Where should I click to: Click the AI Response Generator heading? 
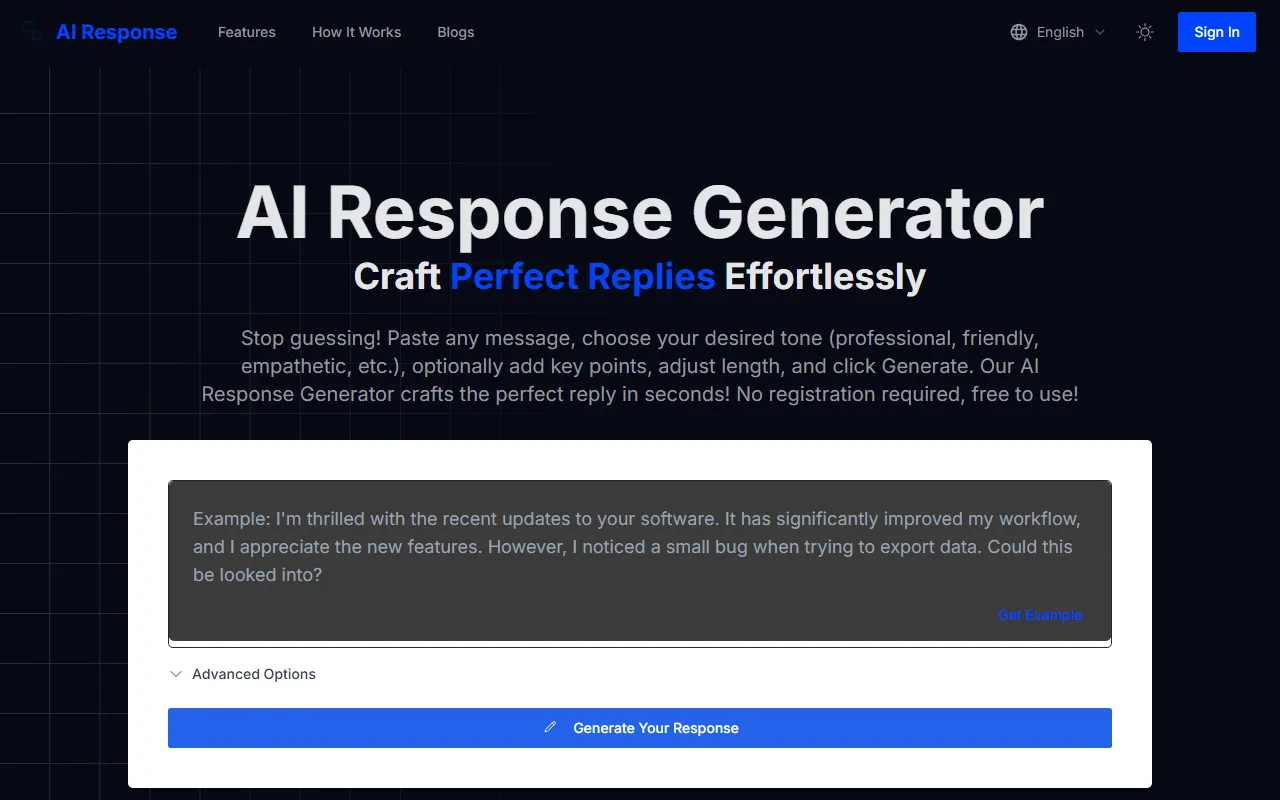640,213
